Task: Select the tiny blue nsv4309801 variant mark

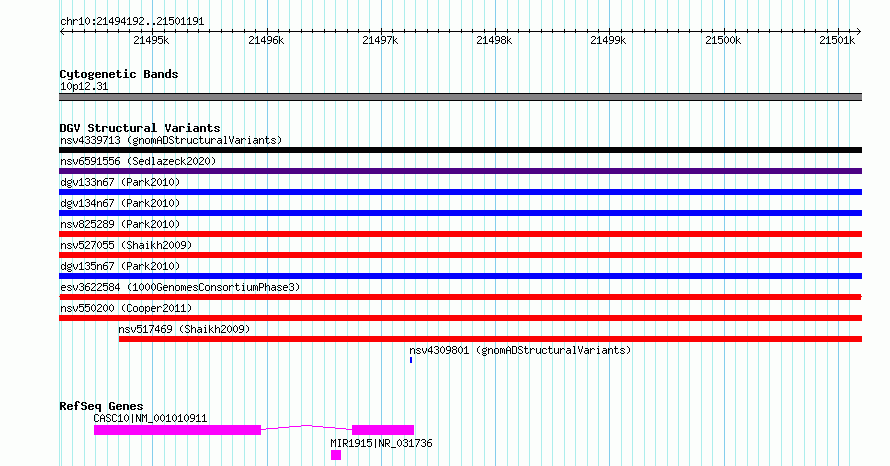Action: click(x=411, y=360)
